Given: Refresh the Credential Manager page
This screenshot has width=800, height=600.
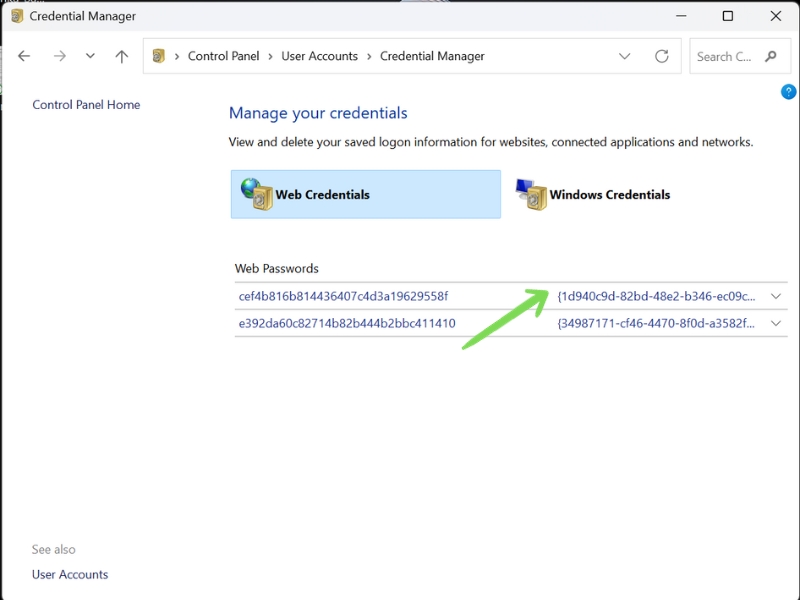Looking at the screenshot, I should tap(662, 56).
